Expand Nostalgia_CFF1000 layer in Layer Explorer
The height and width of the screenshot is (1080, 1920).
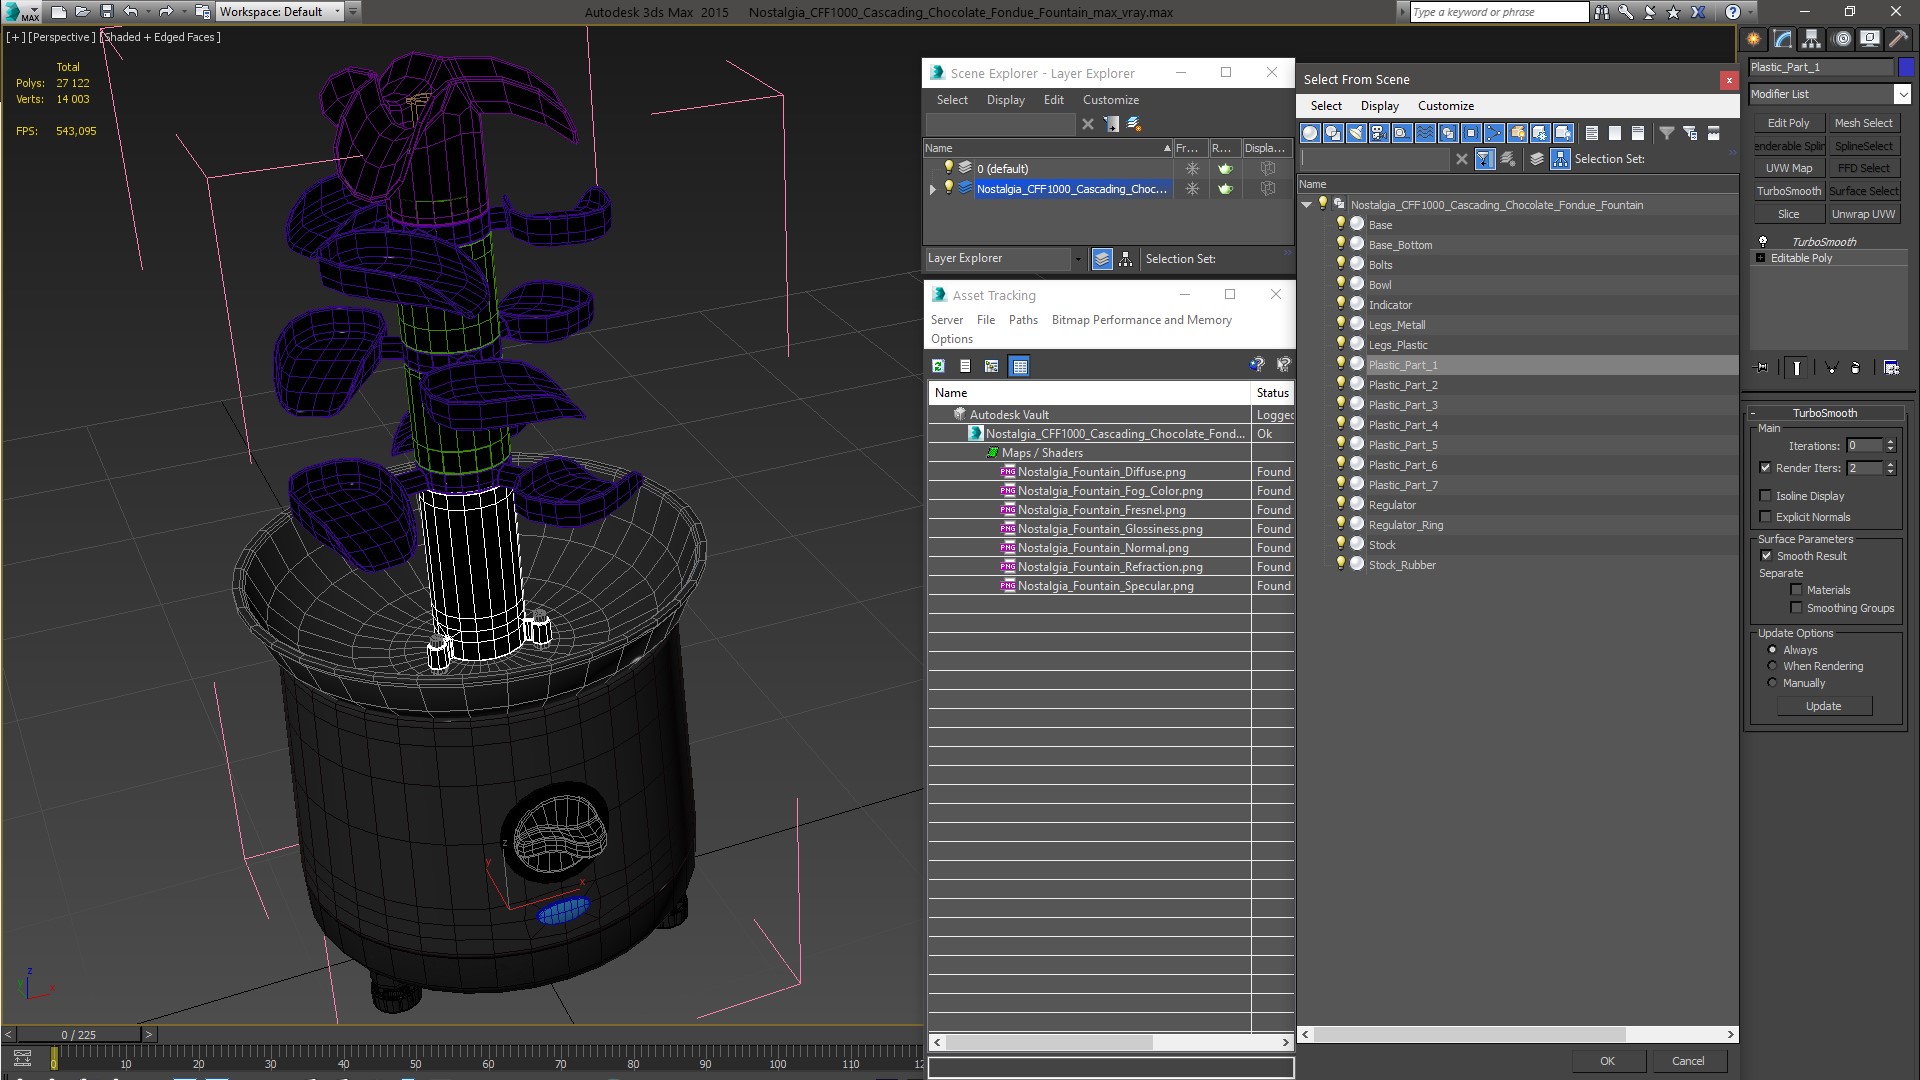coord(933,189)
